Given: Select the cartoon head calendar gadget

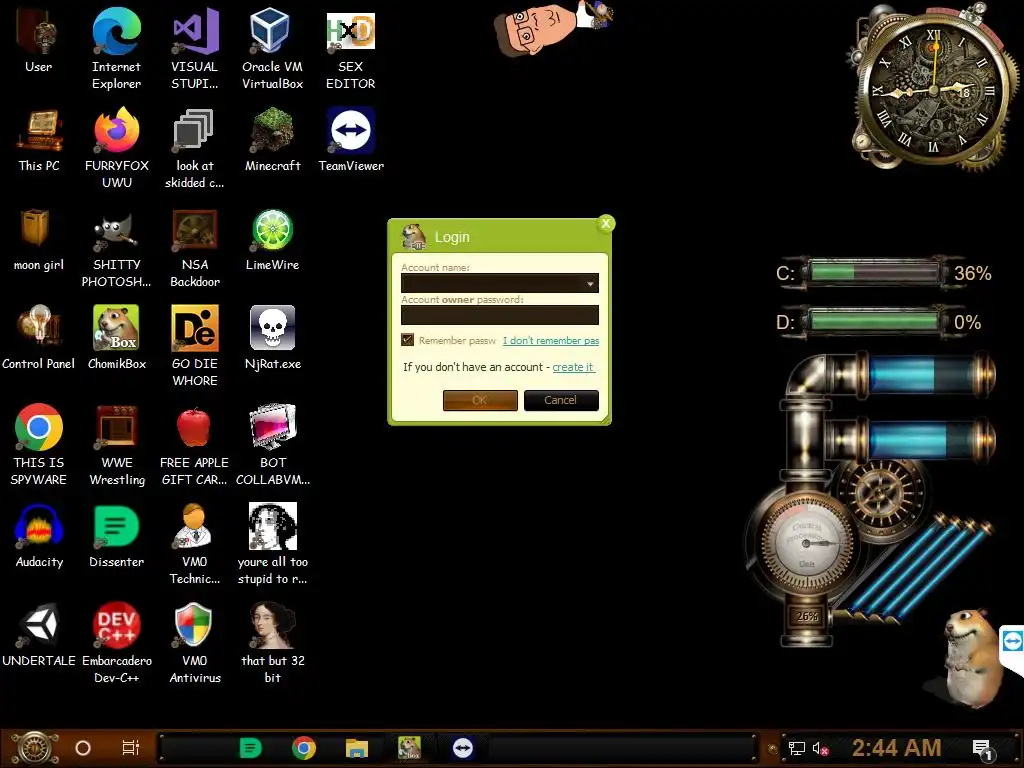Looking at the screenshot, I should pos(553,27).
